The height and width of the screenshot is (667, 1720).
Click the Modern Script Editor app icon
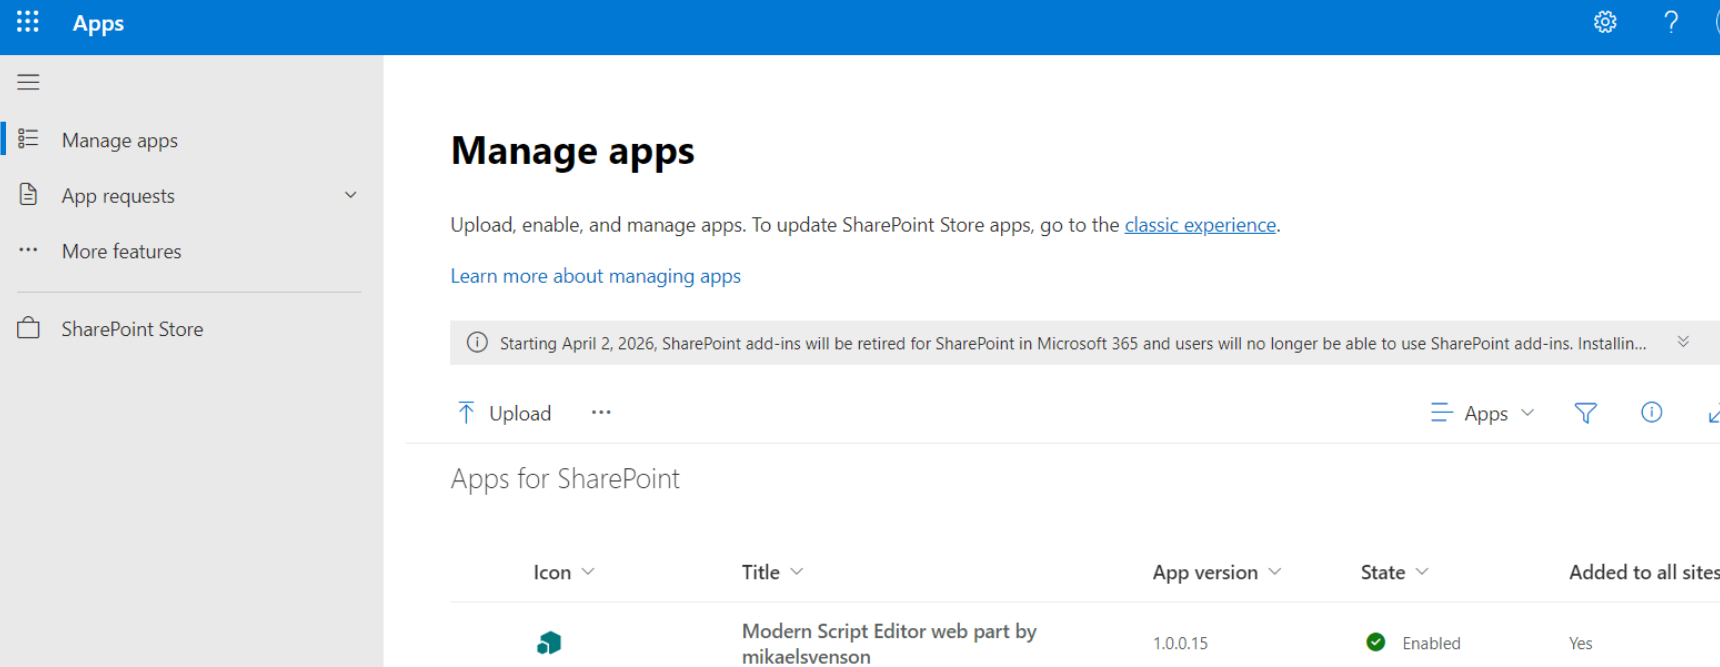[x=549, y=643]
